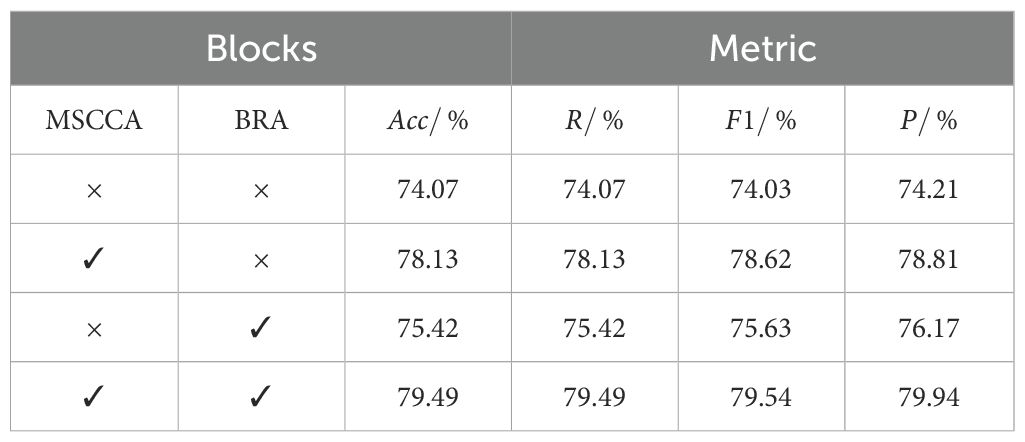Select the Blocks header cell
The width and height of the screenshot is (1025, 442).
pos(261,48)
